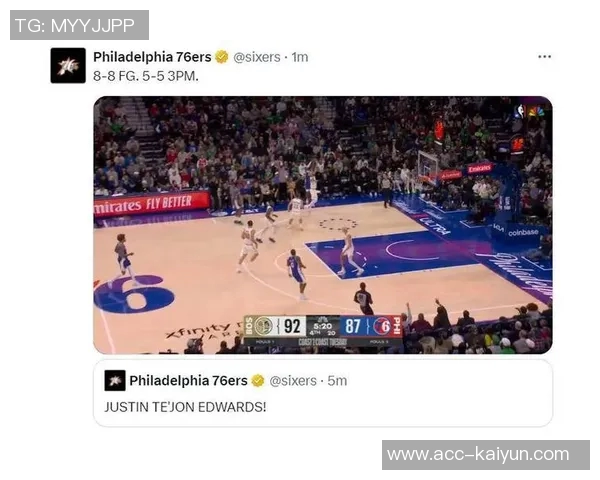The image size is (600, 480).
Task: Click the NBA NBC logo in video corner
Action: (x=530, y=112)
